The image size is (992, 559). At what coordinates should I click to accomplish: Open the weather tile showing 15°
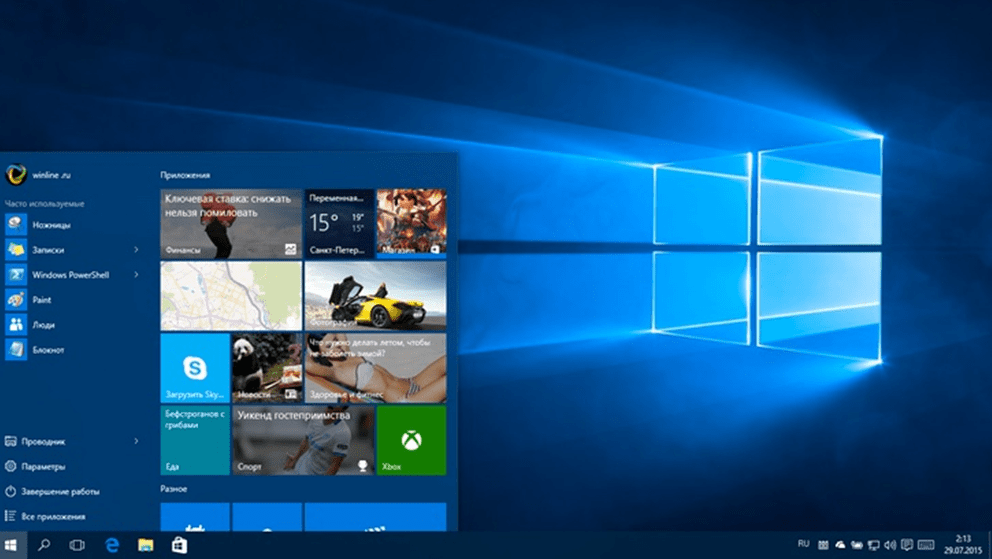point(338,223)
